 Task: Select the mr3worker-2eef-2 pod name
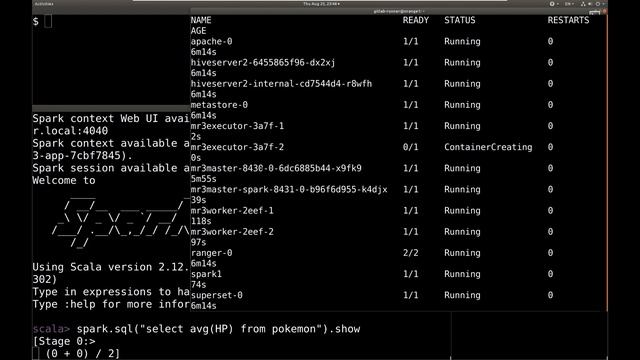coord(232,232)
